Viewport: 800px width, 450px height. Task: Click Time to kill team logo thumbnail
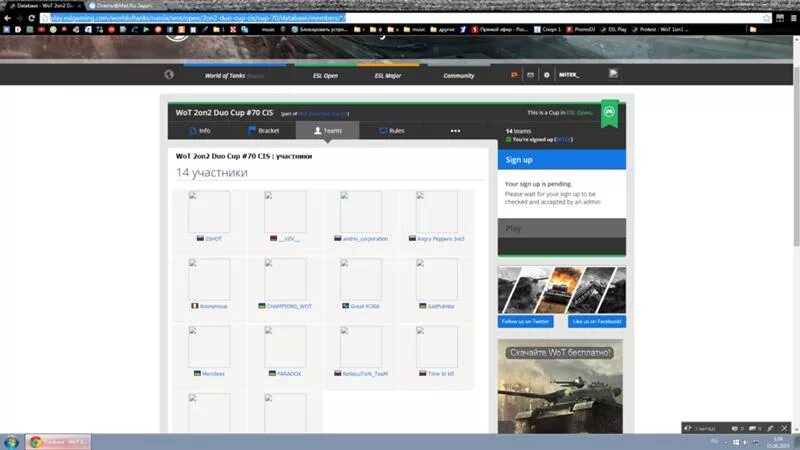437,346
